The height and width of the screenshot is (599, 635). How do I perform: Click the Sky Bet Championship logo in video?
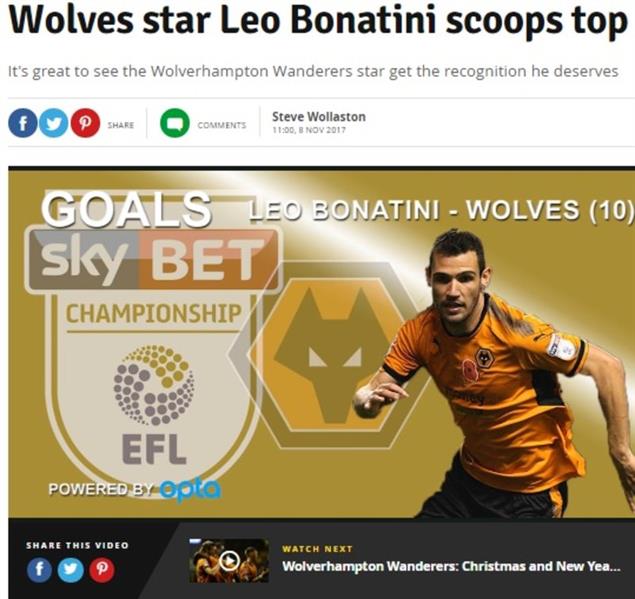153,343
